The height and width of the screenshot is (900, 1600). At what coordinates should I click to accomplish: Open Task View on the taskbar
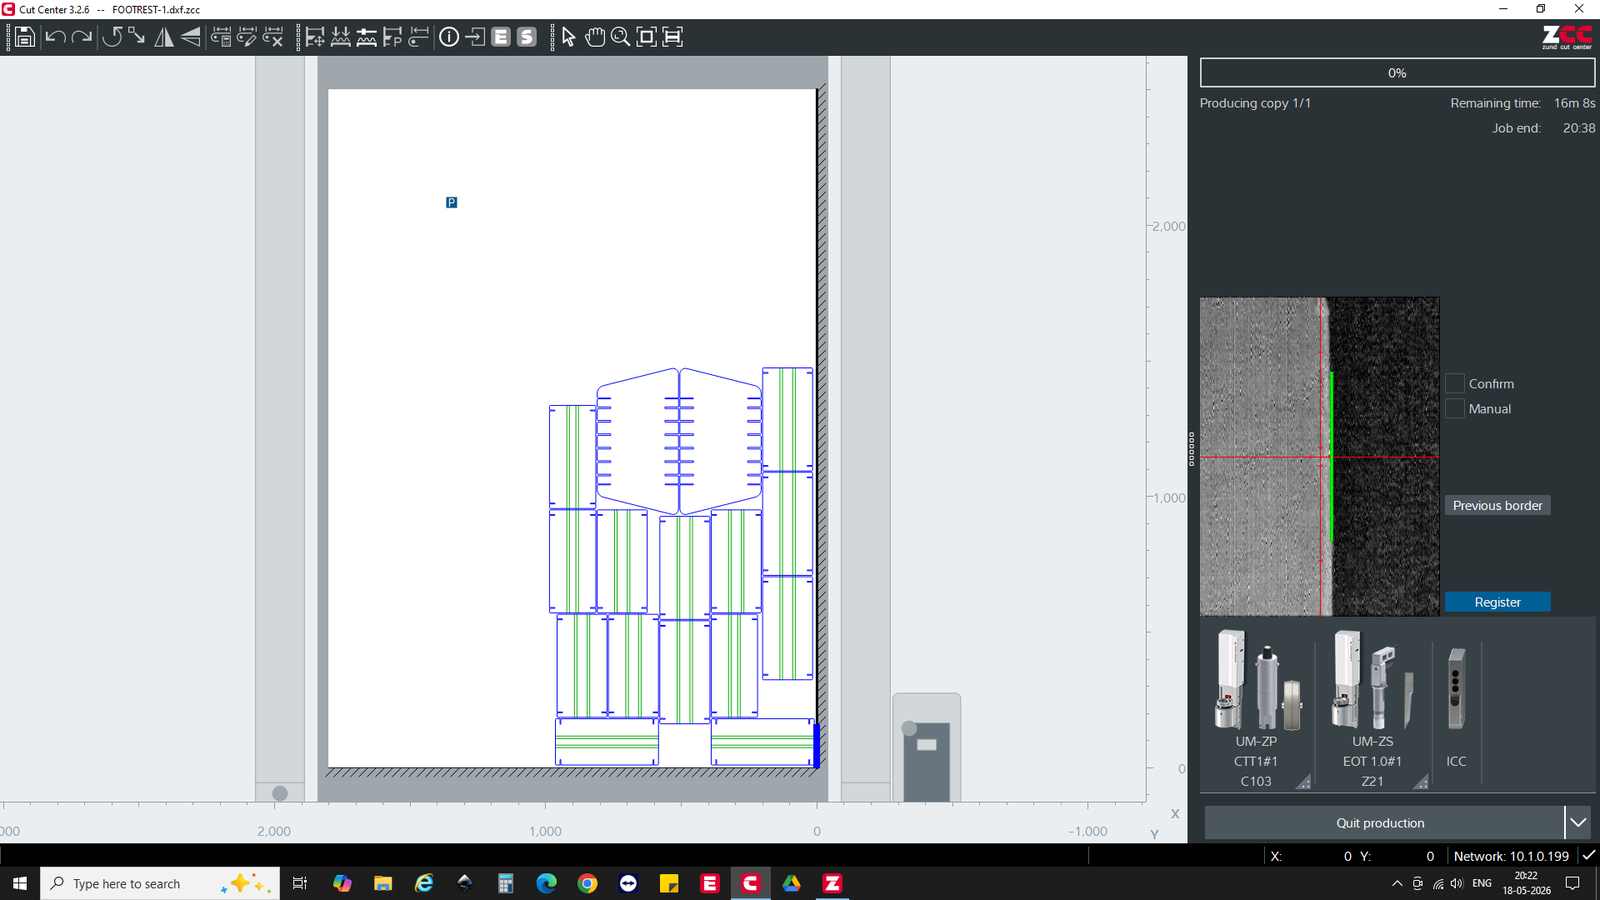click(x=299, y=883)
